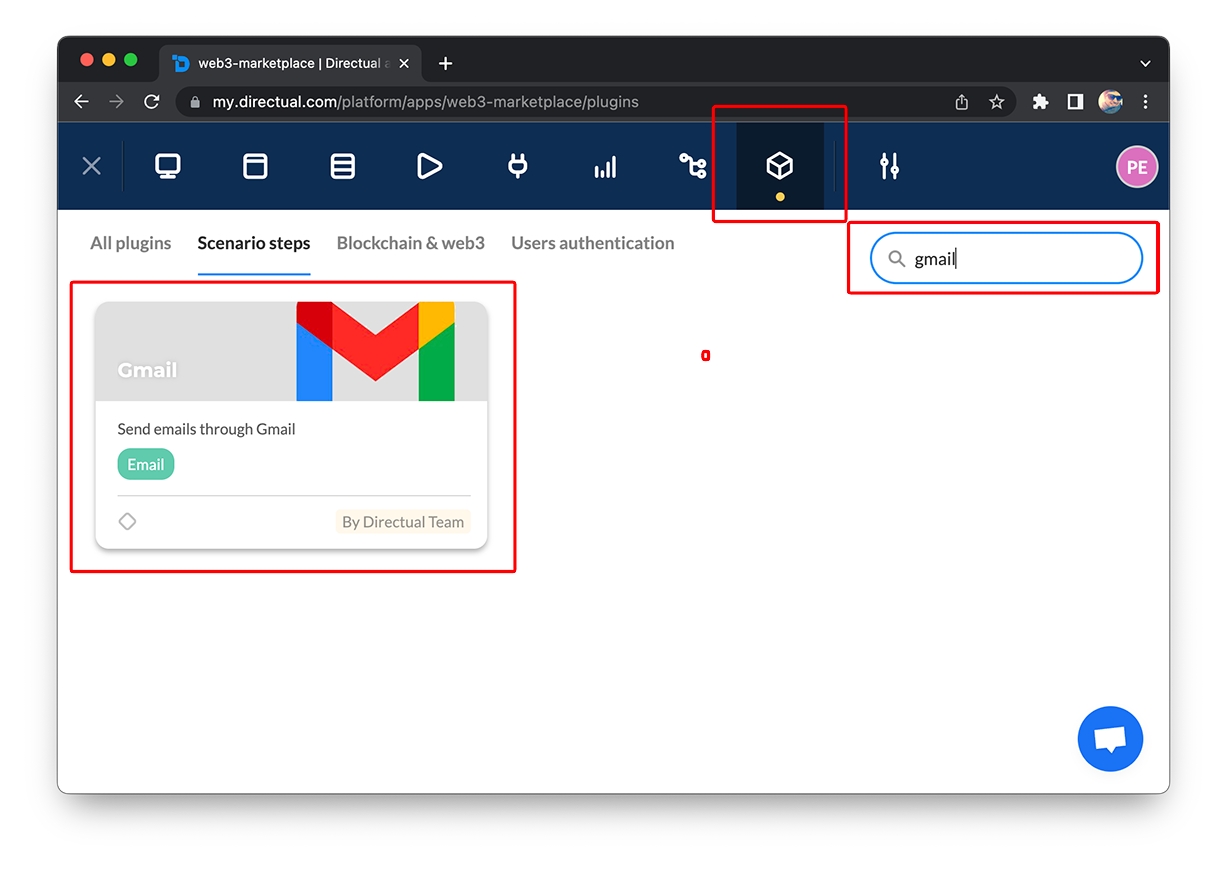Click the Email tag on Gmail card
The image size is (1227, 869).
(146, 464)
